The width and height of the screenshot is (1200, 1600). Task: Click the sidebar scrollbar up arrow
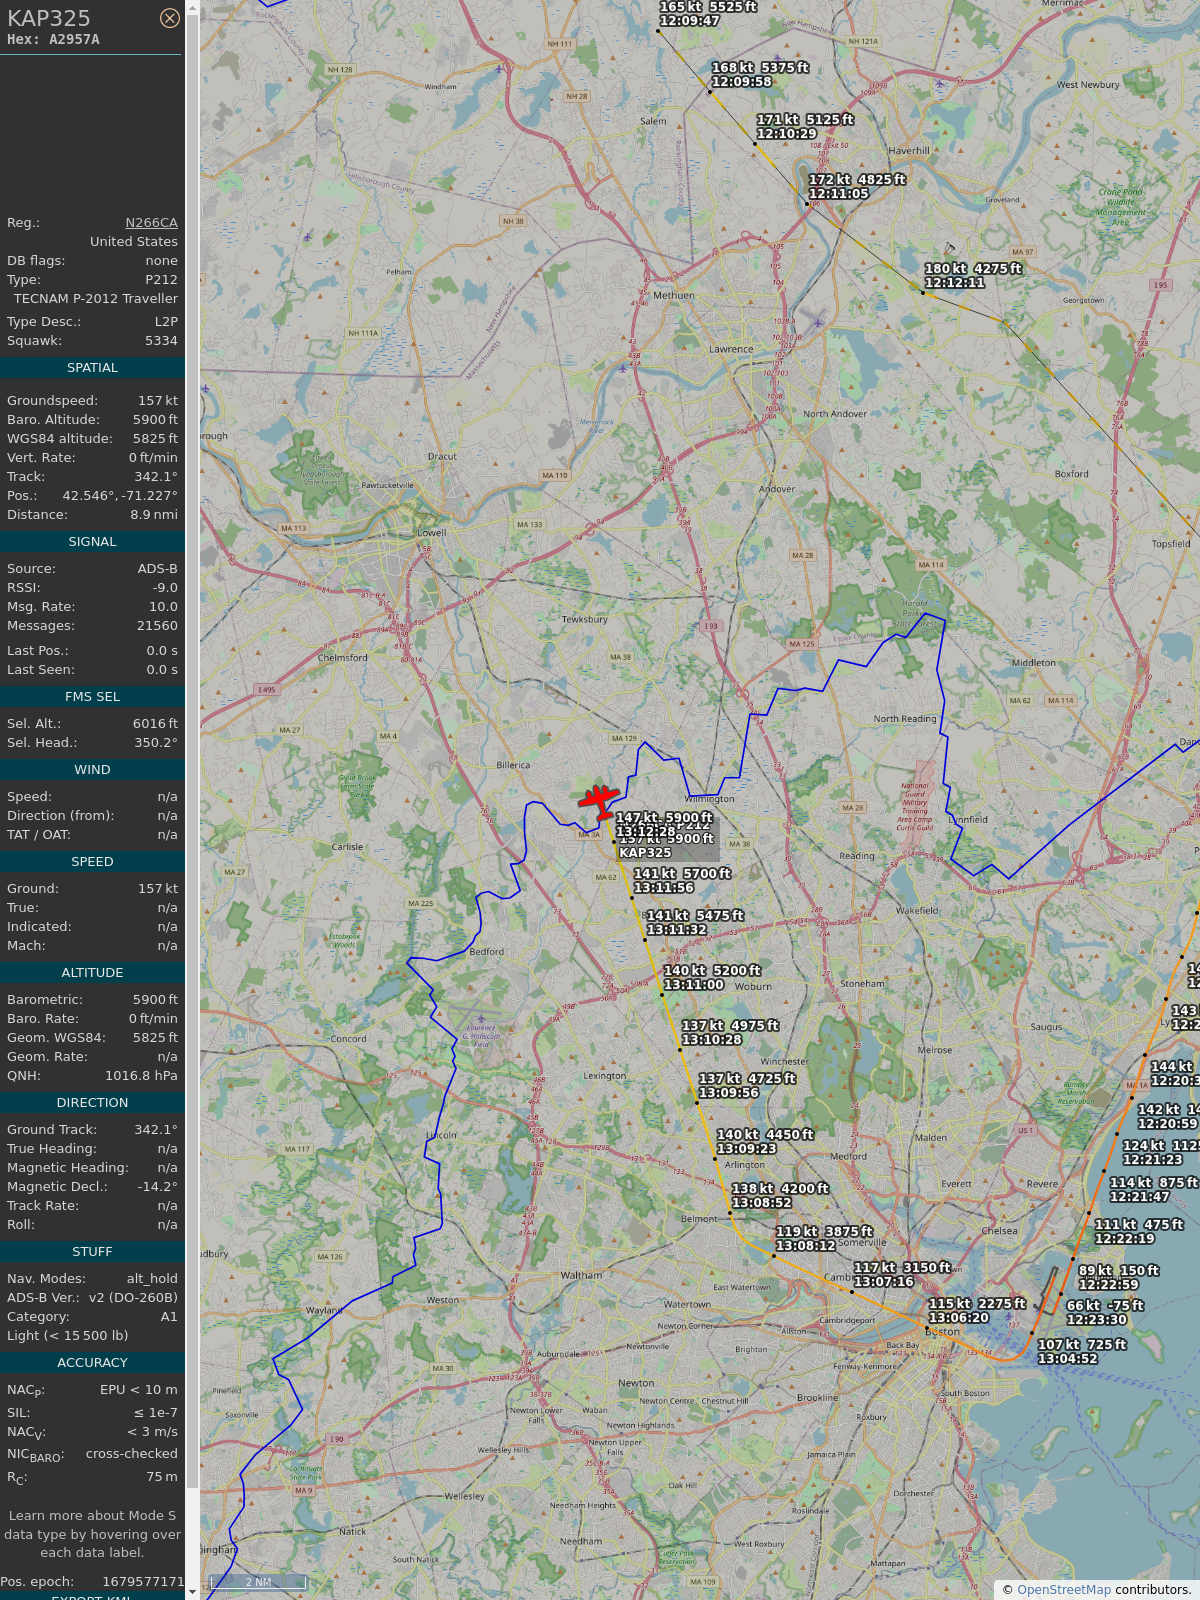pyautogui.click(x=192, y=7)
